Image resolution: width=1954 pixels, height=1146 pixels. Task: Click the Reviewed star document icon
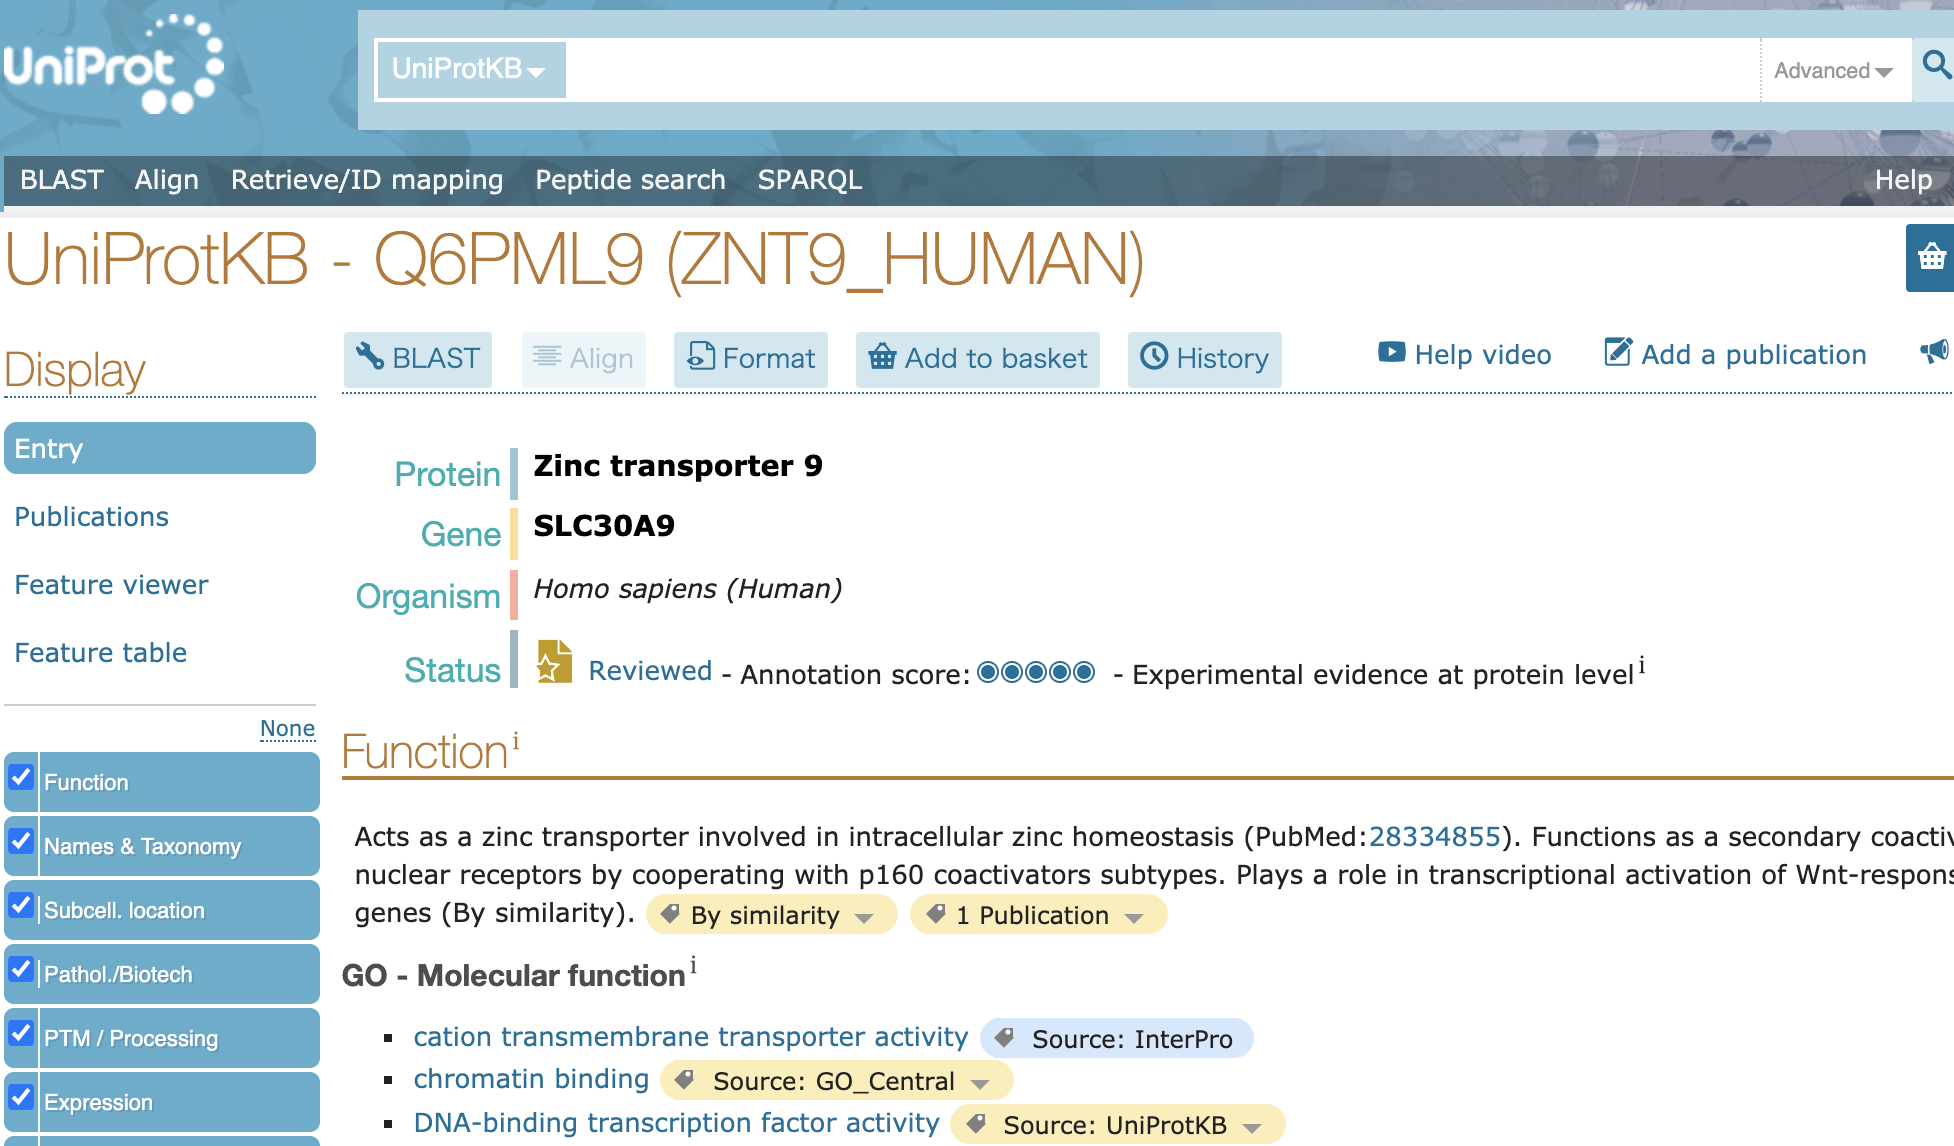(x=554, y=662)
